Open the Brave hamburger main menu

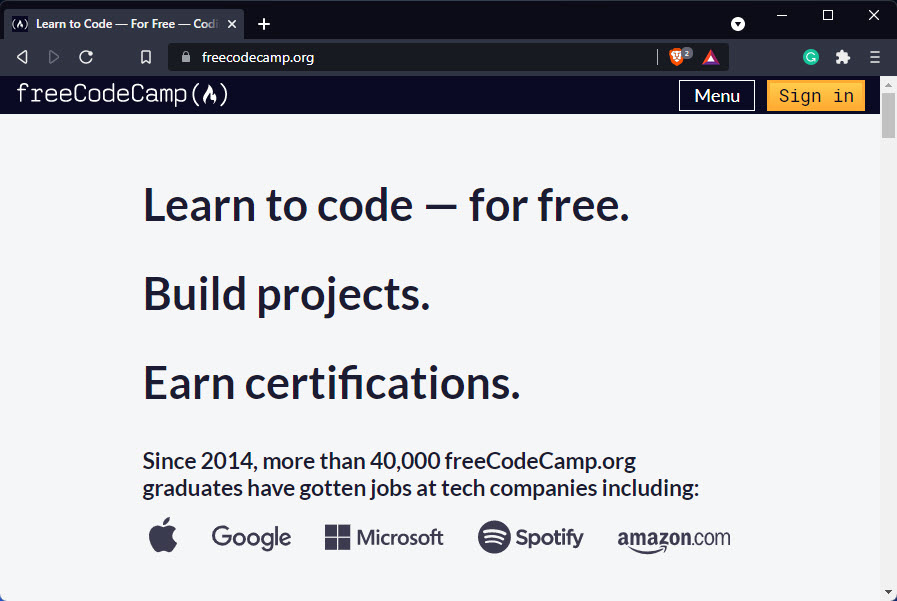click(875, 57)
